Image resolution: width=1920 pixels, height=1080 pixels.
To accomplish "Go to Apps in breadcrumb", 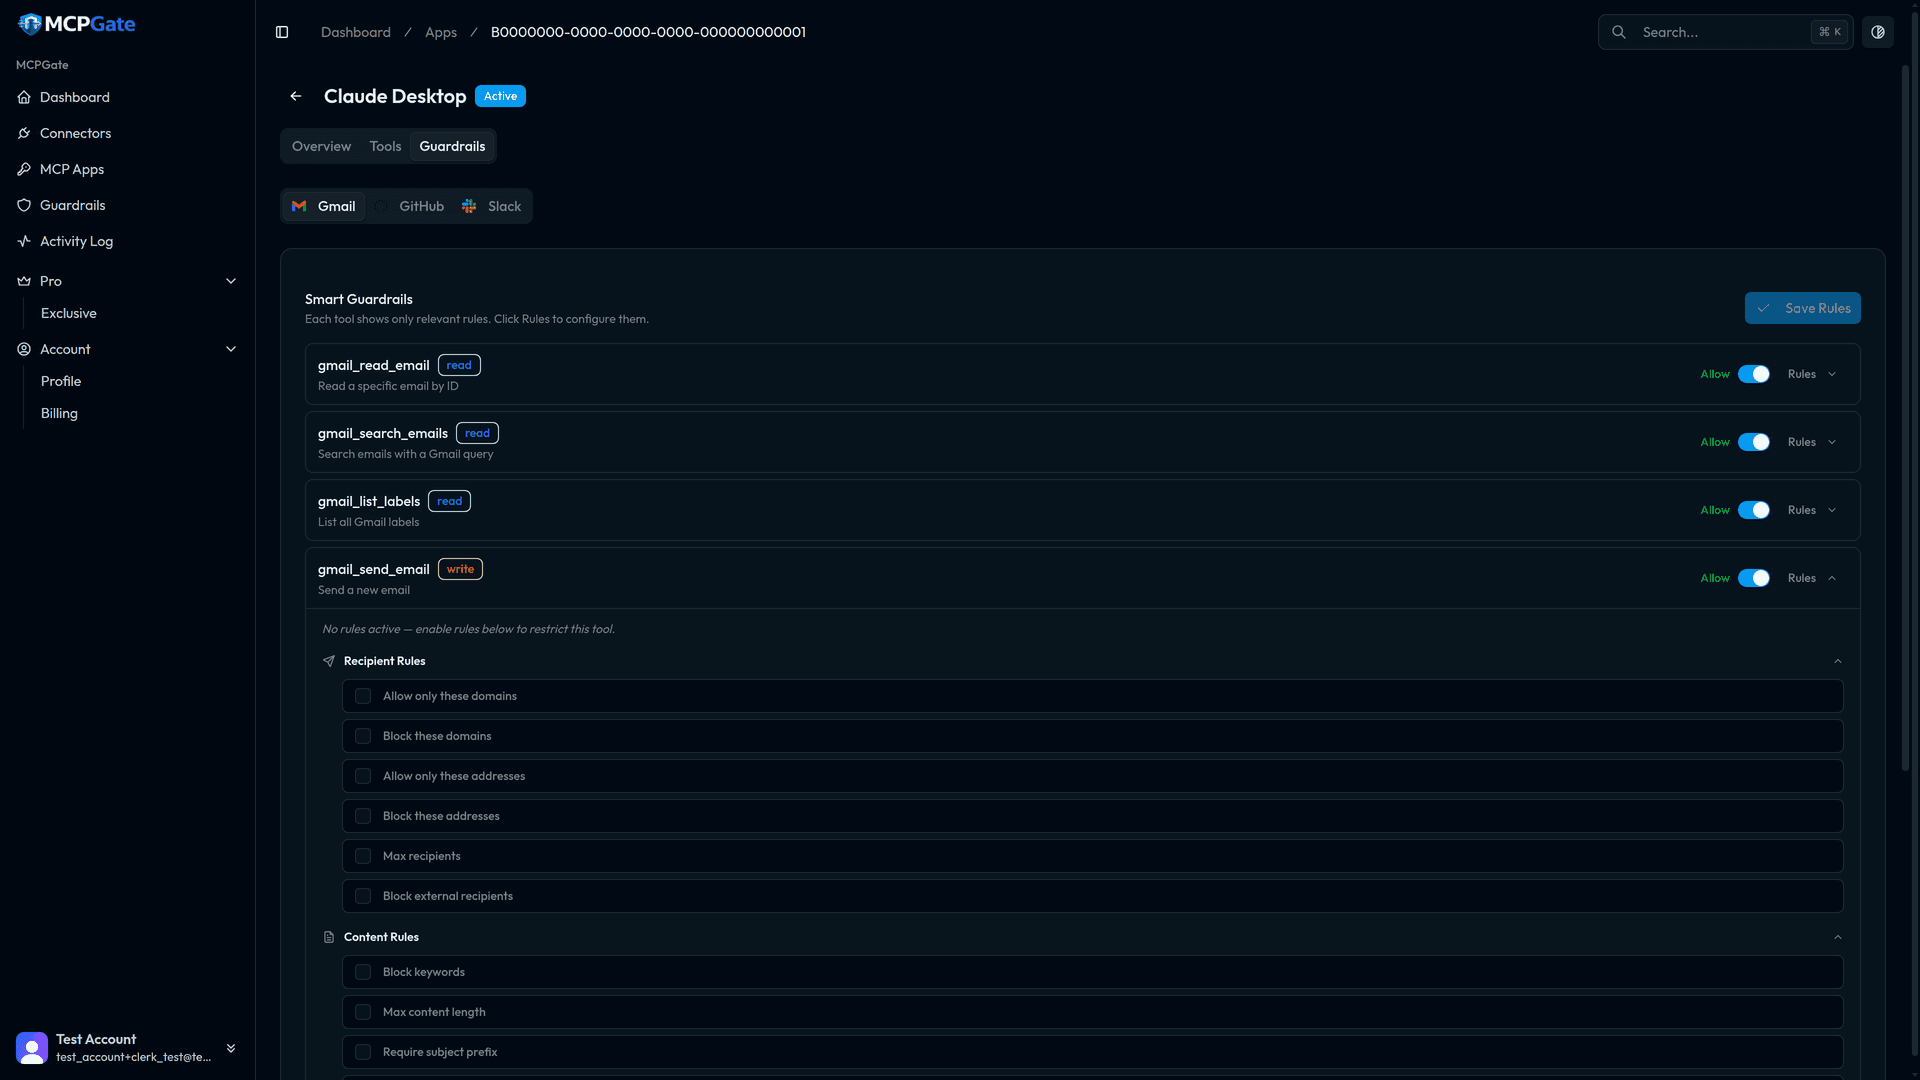I will coord(440,32).
